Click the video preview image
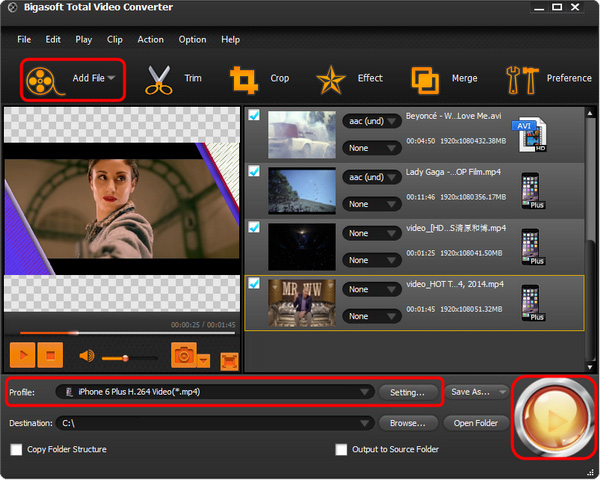 (122, 209)
